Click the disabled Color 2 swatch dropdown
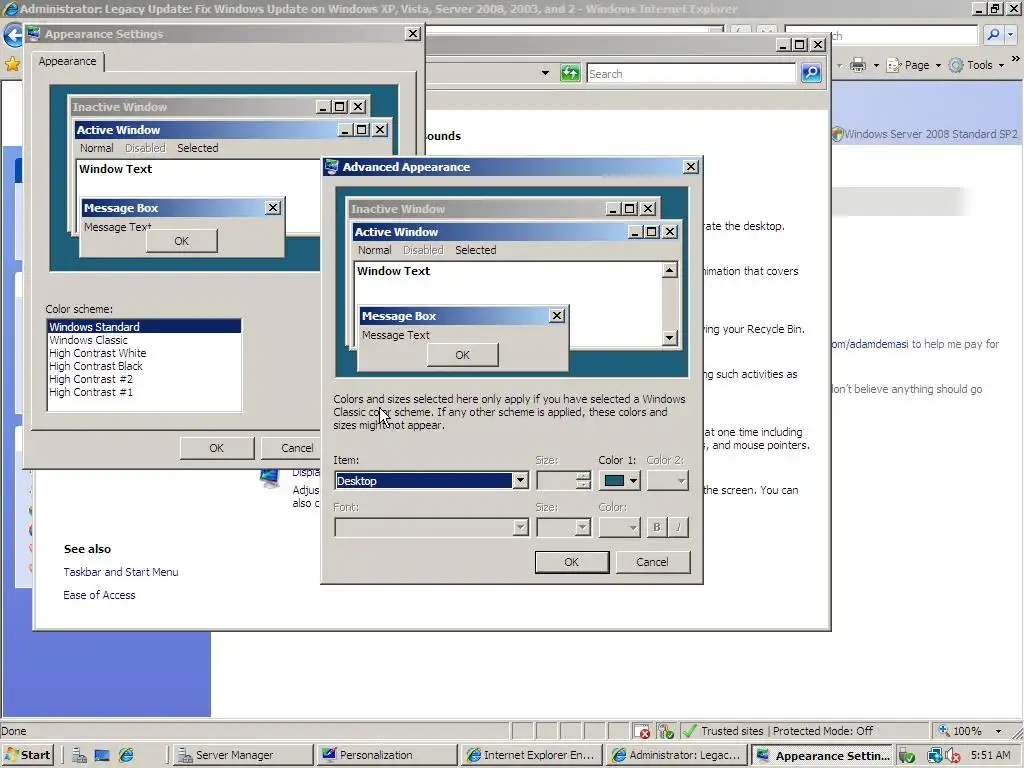 coord(667,481)
